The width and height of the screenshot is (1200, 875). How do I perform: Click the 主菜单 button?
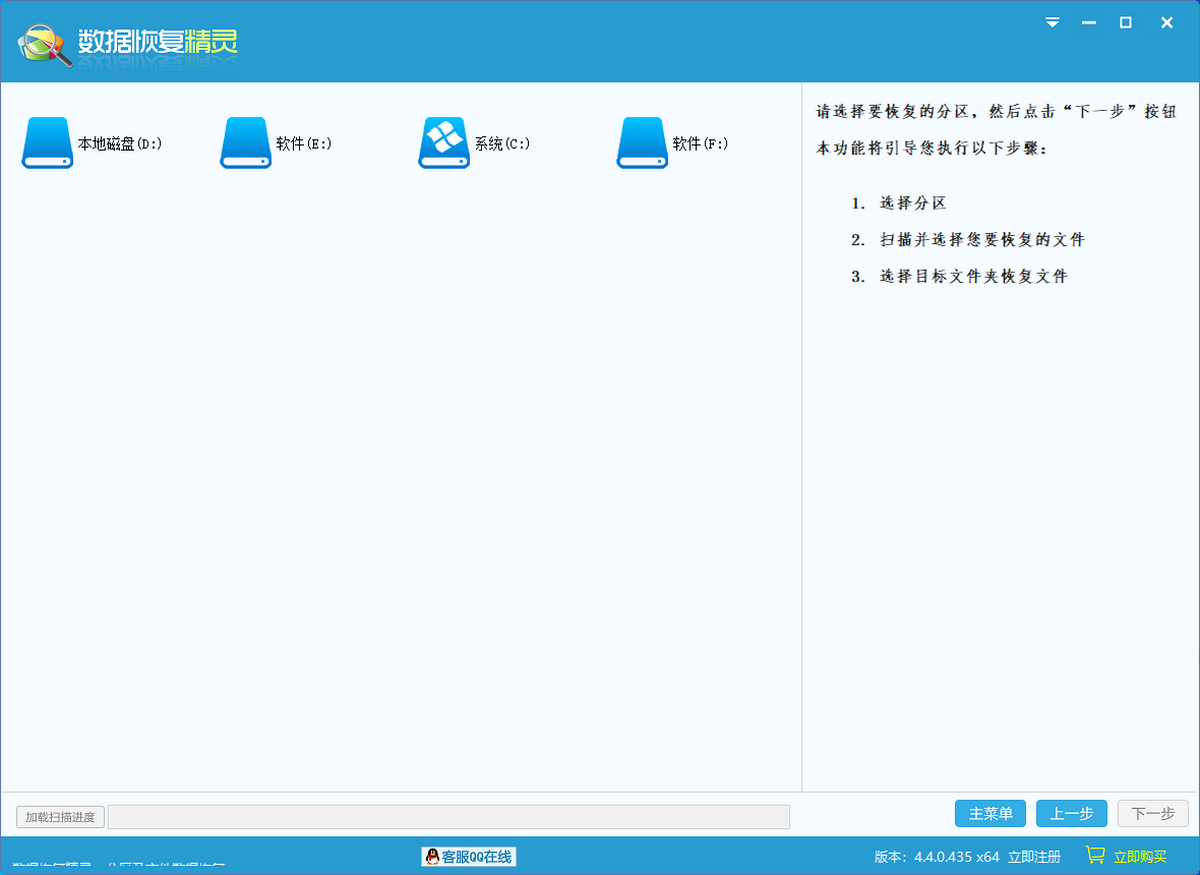pyautogui.click(x=991, y=814)
